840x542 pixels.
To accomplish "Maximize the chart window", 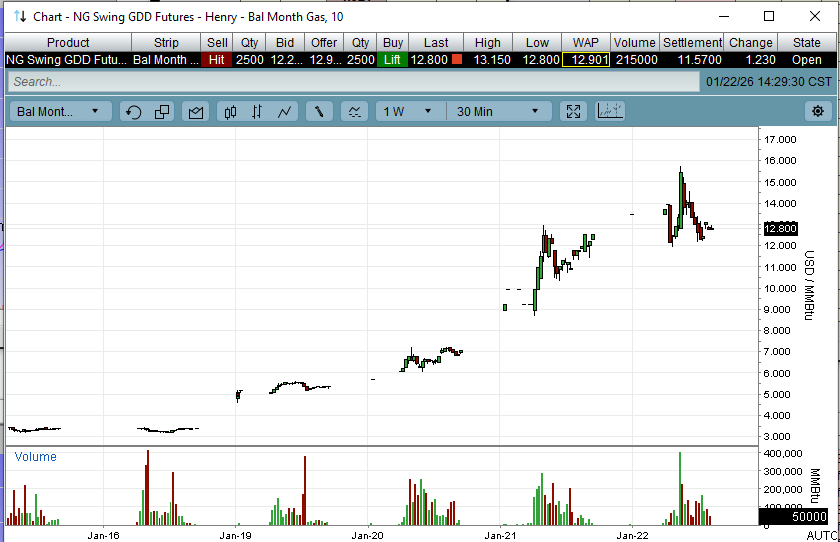I will [x=769, y=16].
